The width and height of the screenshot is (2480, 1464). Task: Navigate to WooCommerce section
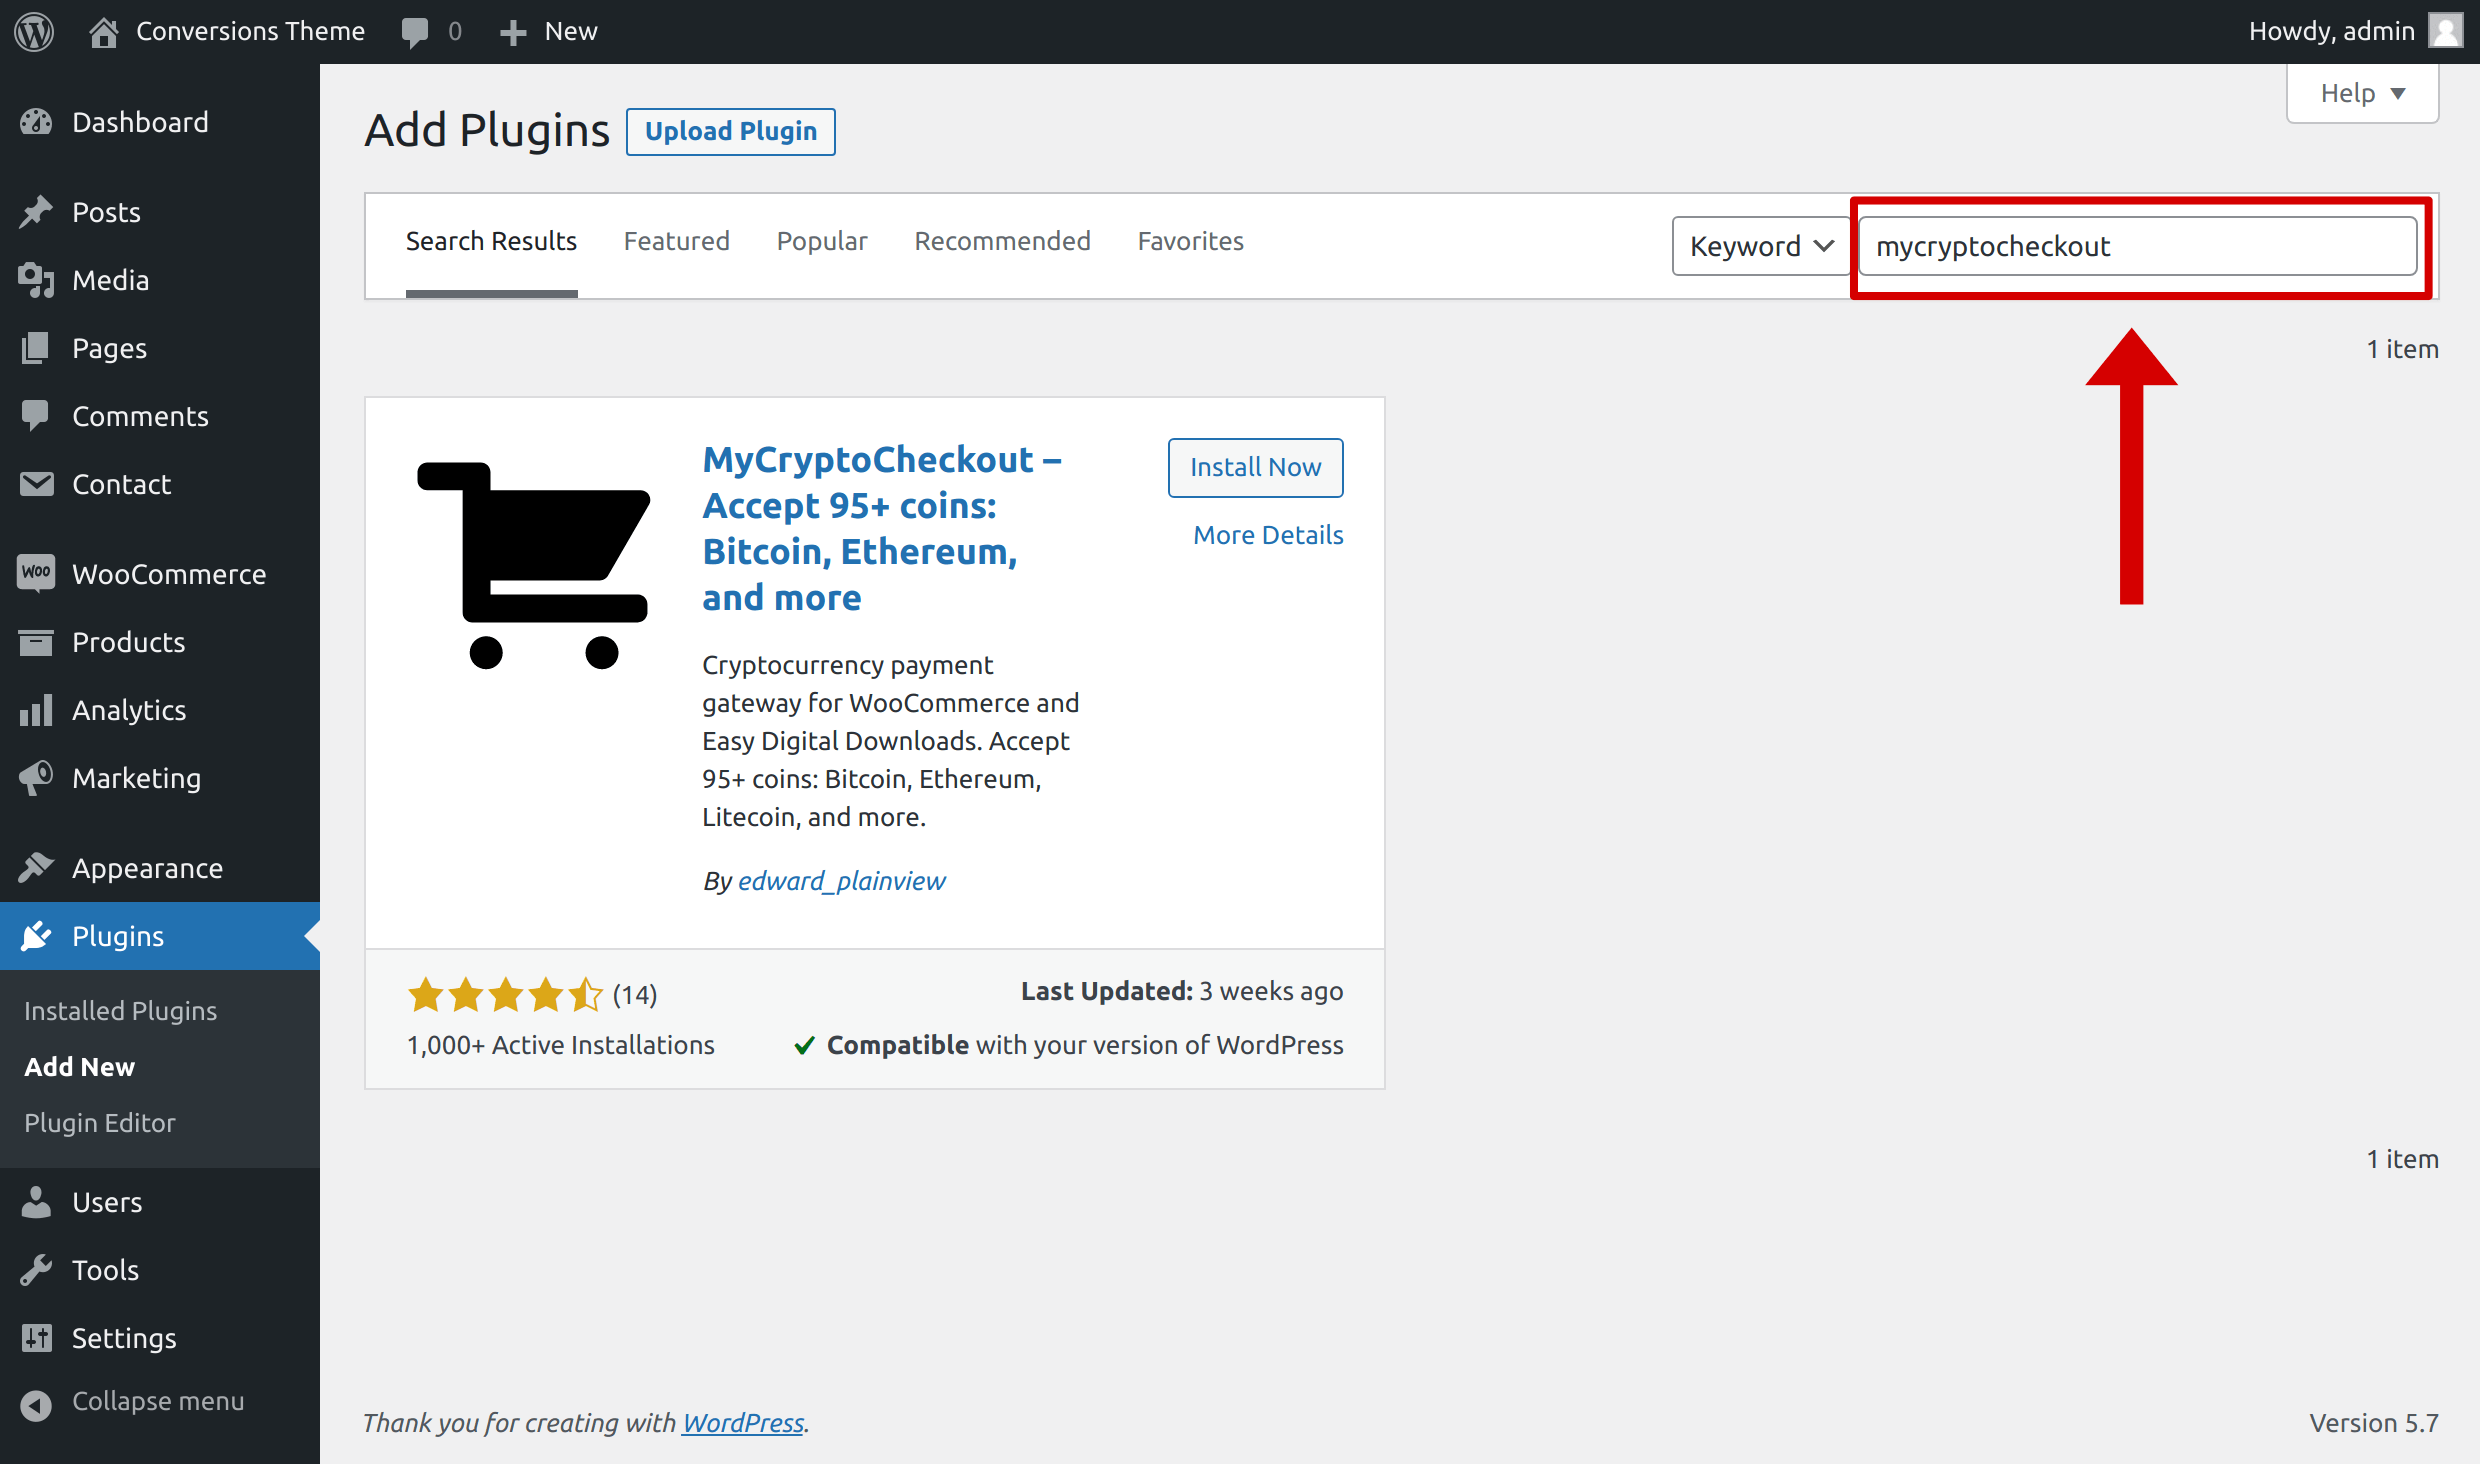[x=167, y=572]
